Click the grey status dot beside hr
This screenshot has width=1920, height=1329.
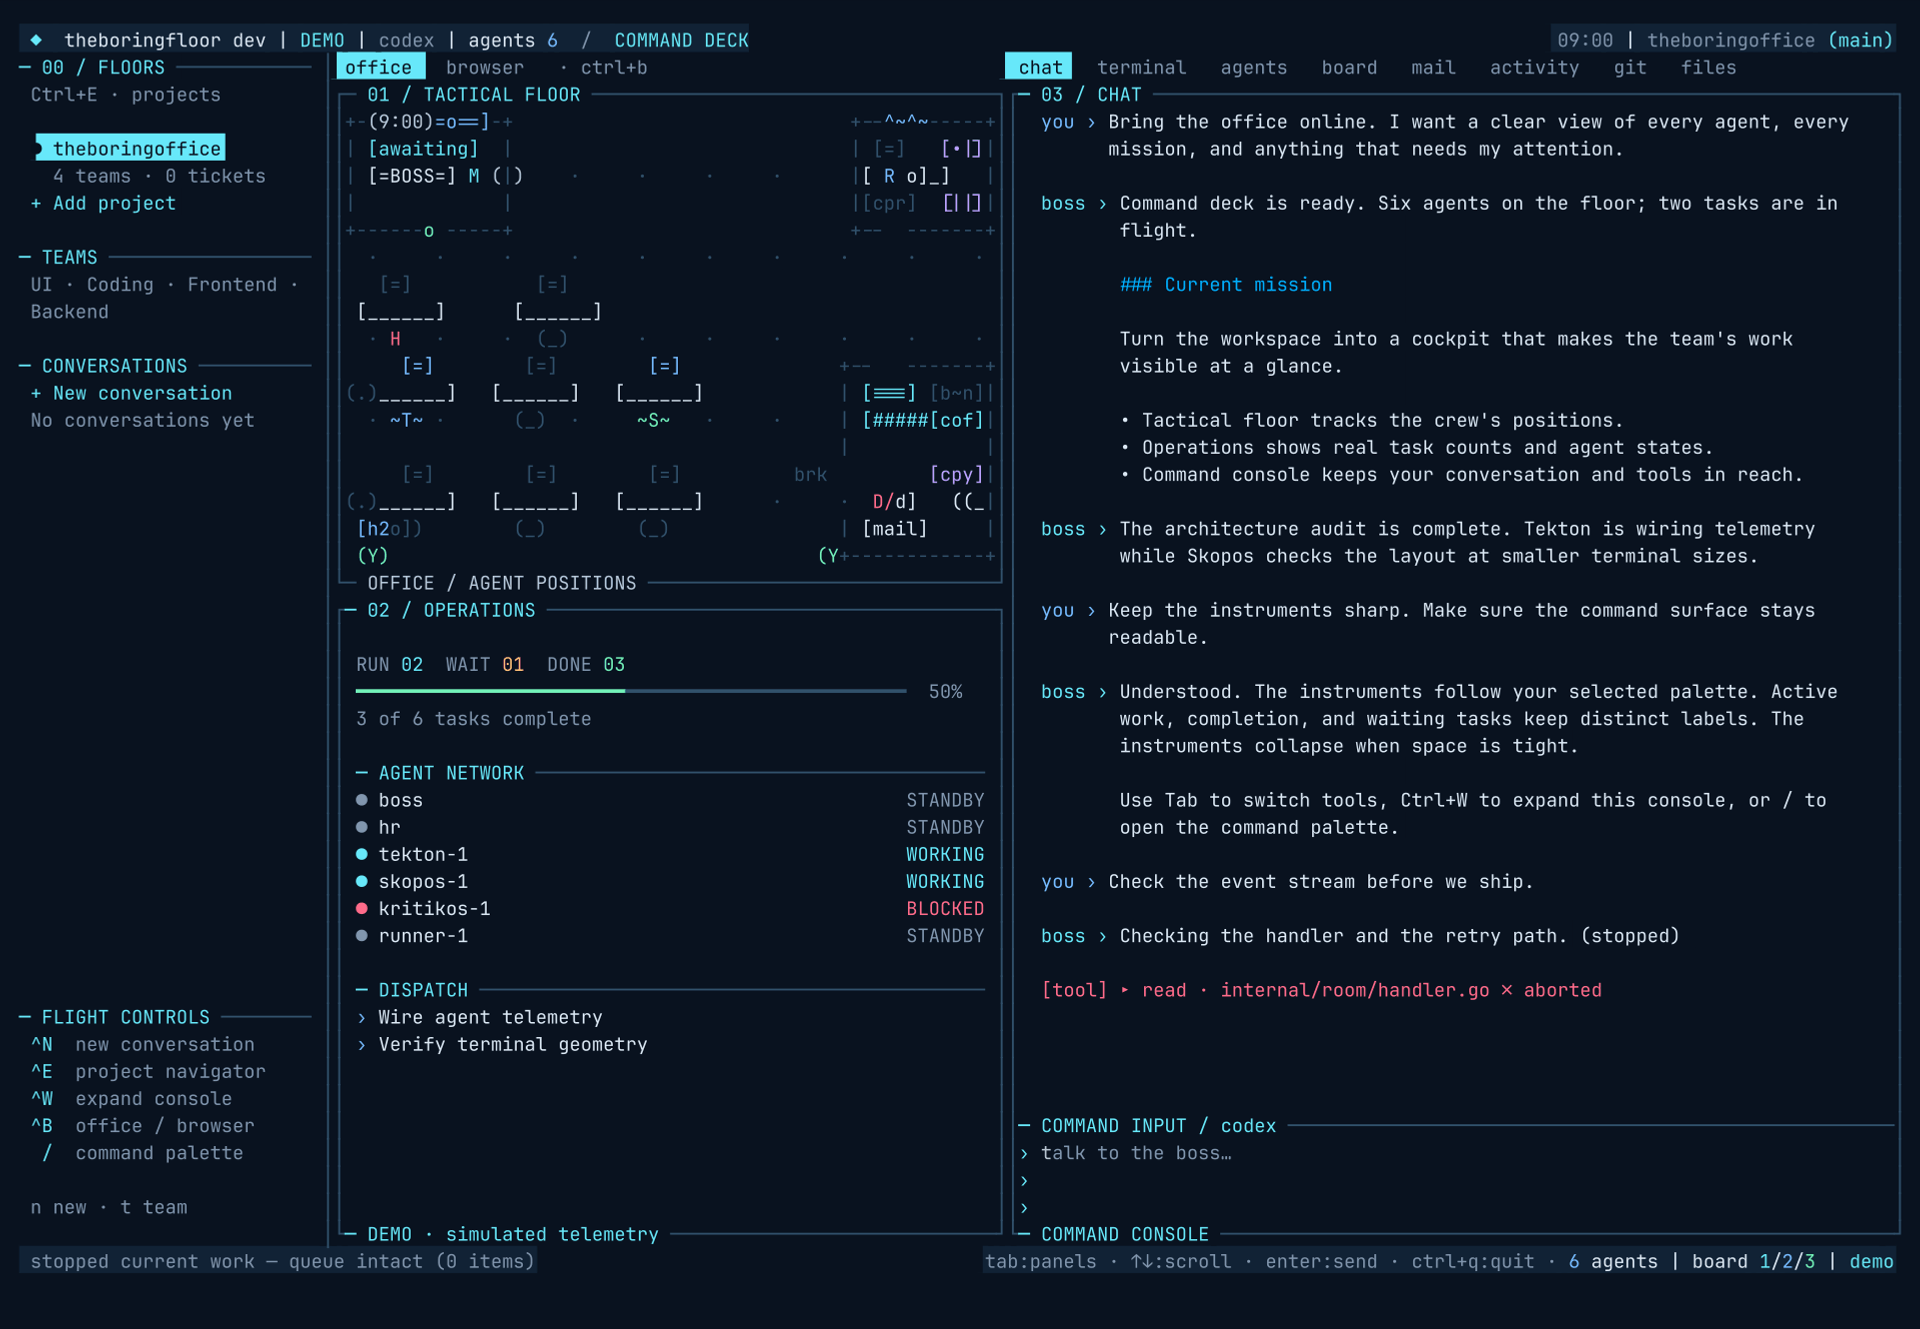coord(362,828)
